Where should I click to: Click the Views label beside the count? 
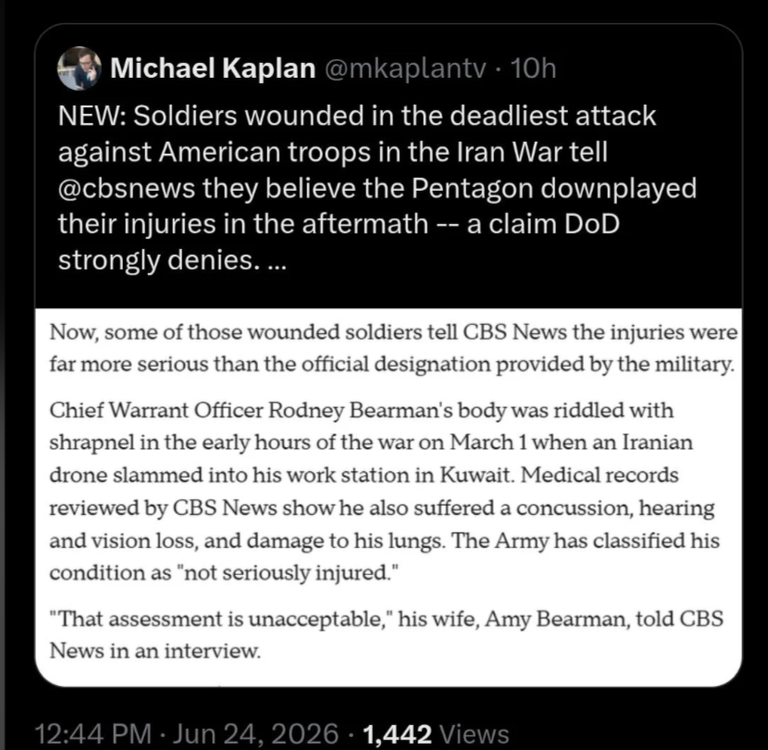pyautogui.click(x=475, y=734)
